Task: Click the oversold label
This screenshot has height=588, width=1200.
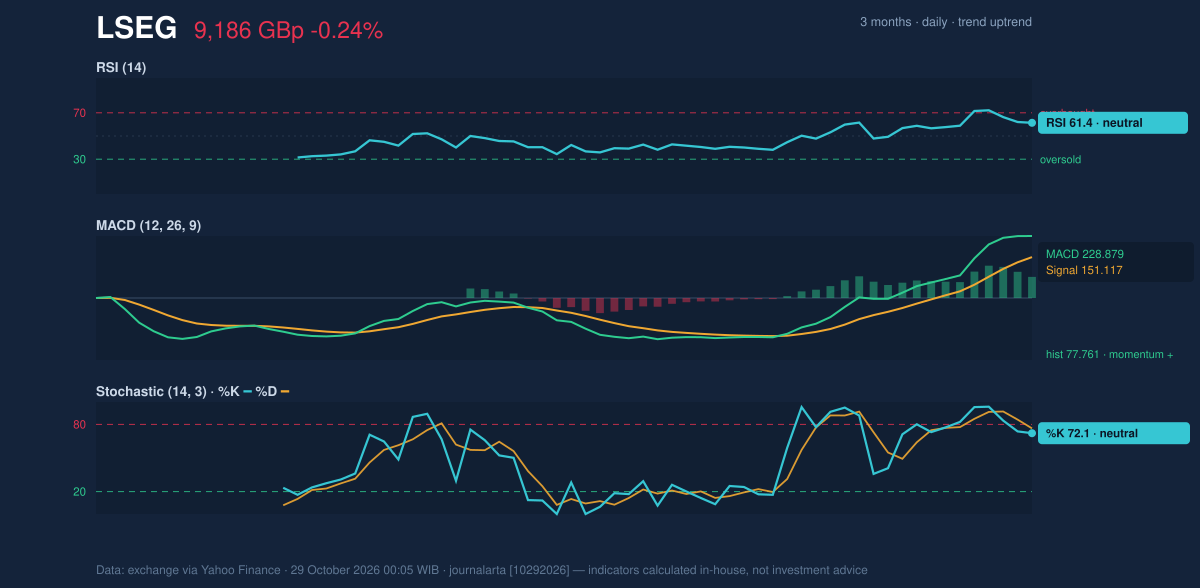Action: click(x=1060, y=159)
